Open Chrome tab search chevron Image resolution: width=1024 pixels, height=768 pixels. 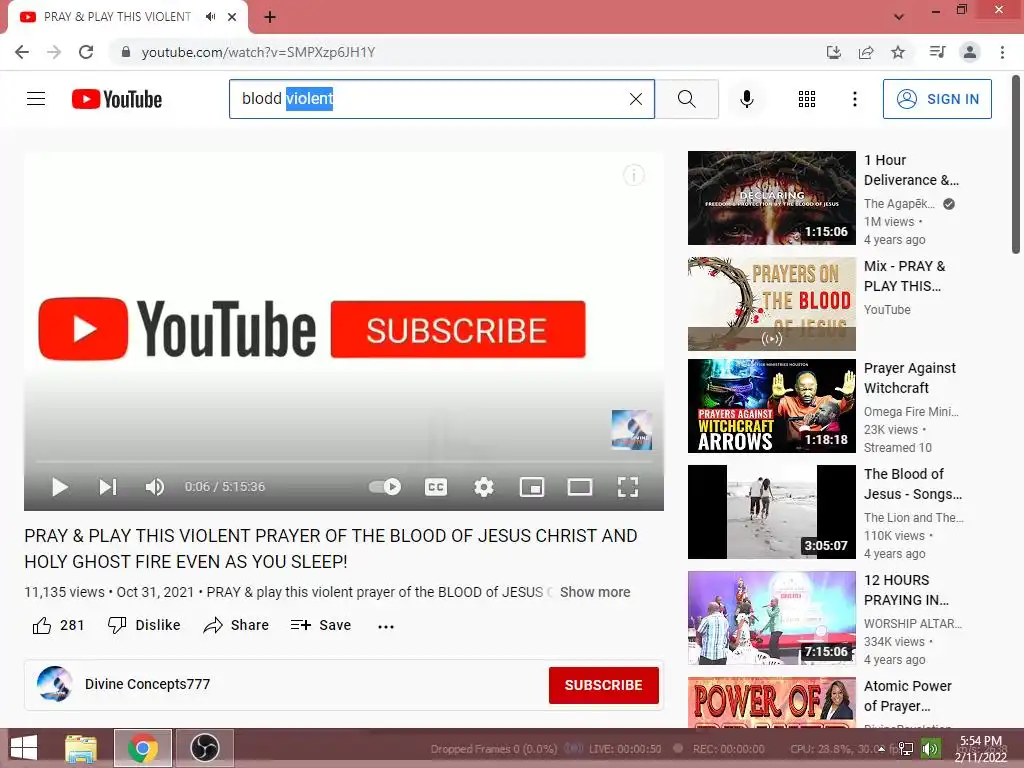899,17
